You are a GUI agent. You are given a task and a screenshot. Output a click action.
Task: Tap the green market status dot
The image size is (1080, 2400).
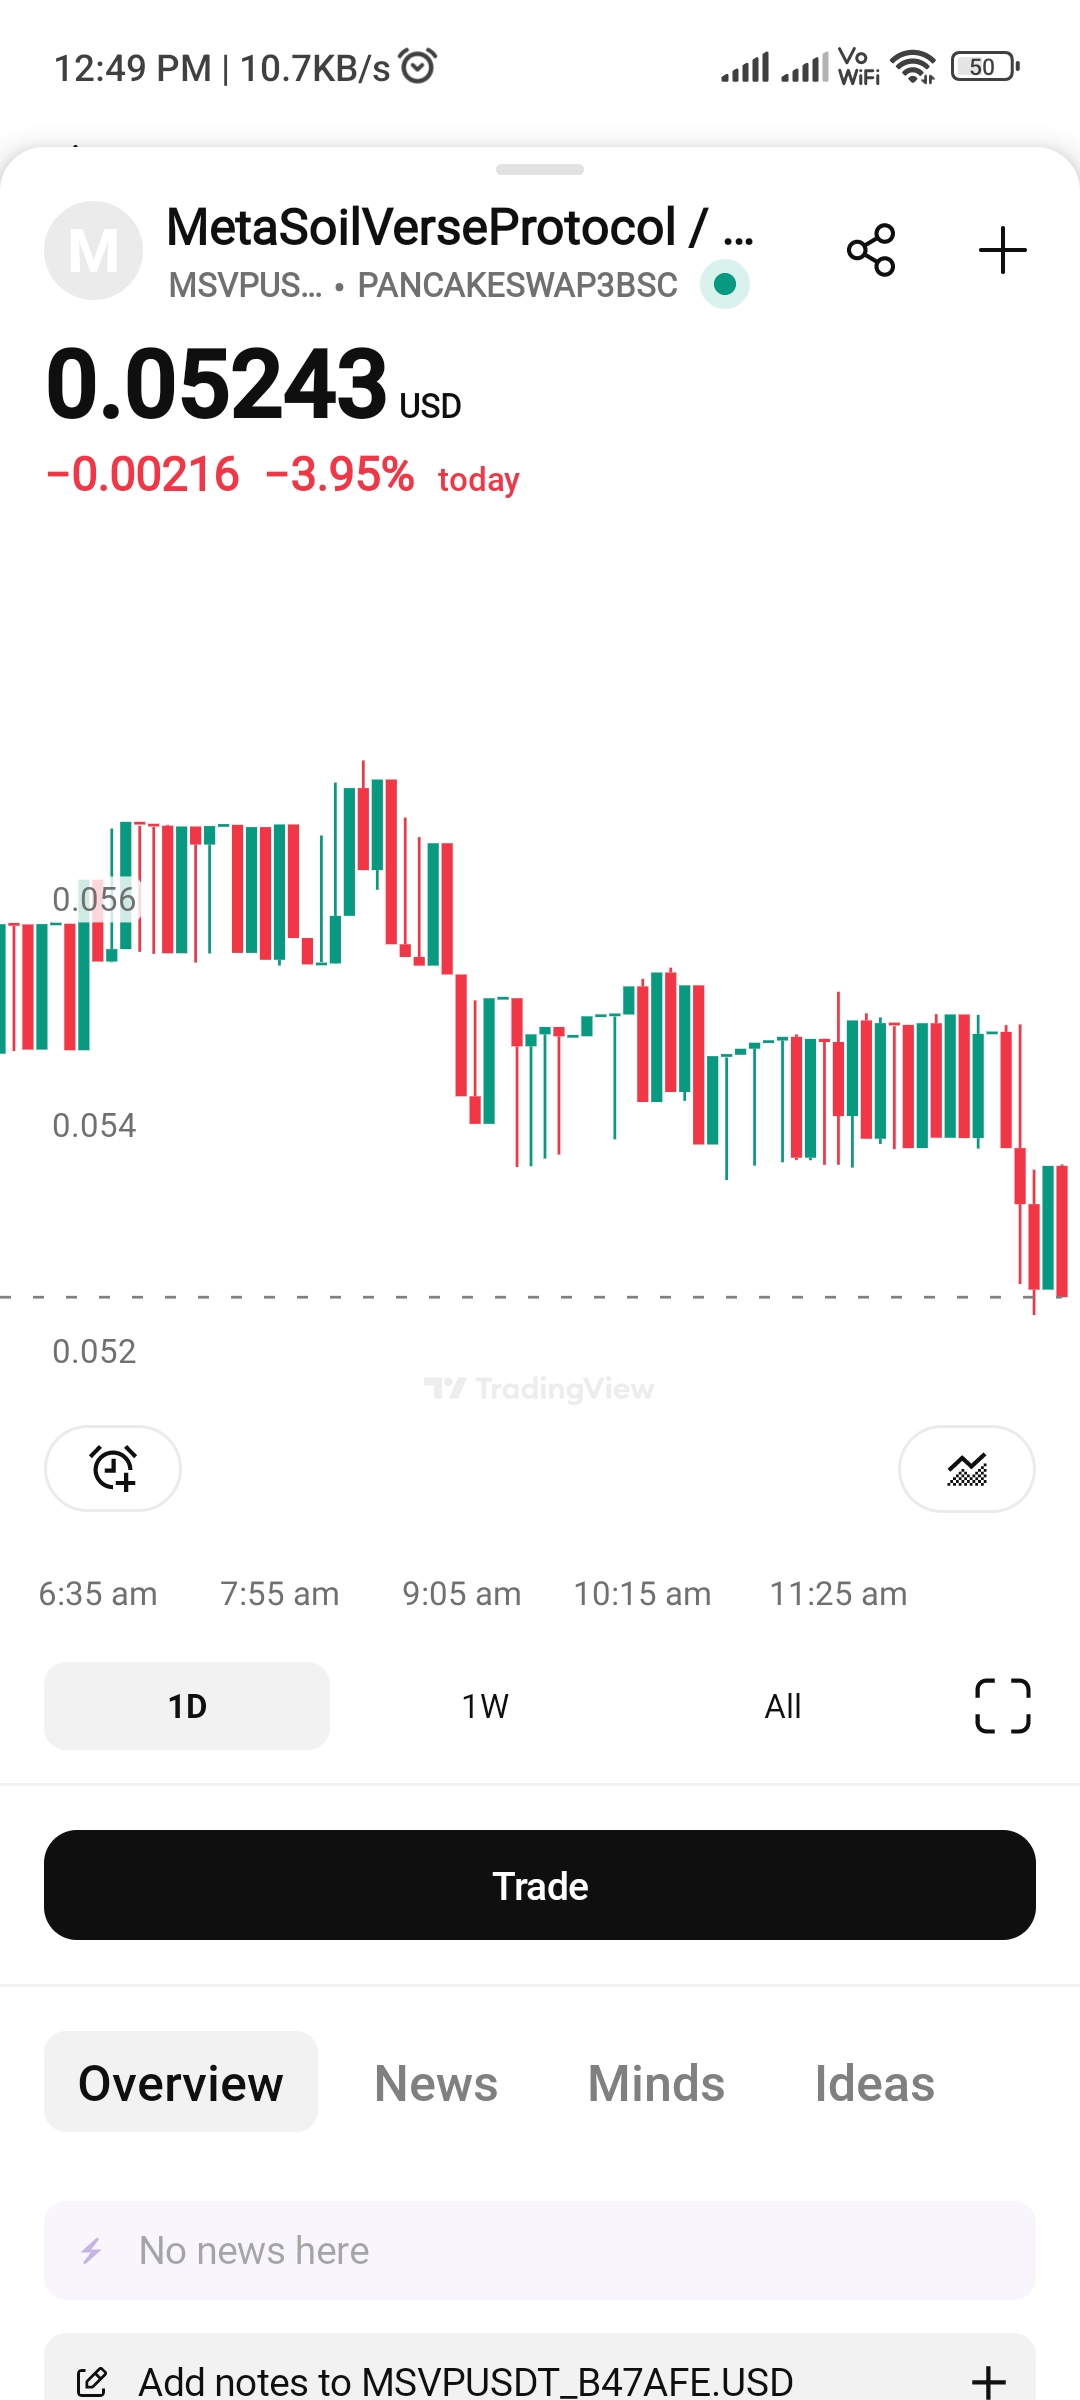[725, 284]
